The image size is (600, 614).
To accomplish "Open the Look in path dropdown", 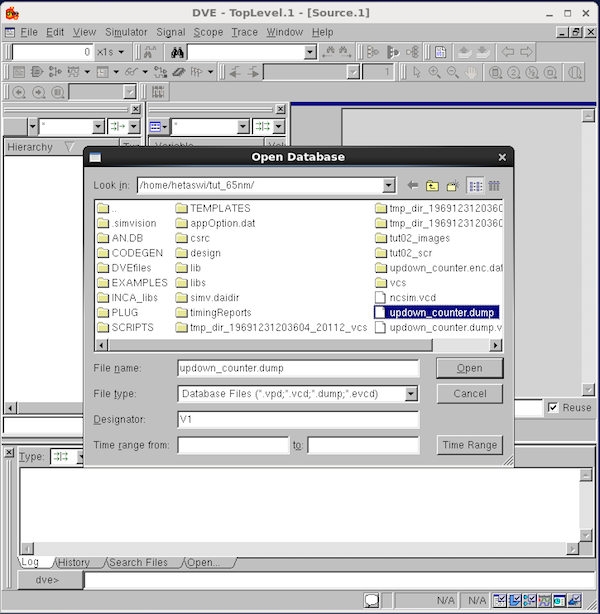I will pos(388,185).
